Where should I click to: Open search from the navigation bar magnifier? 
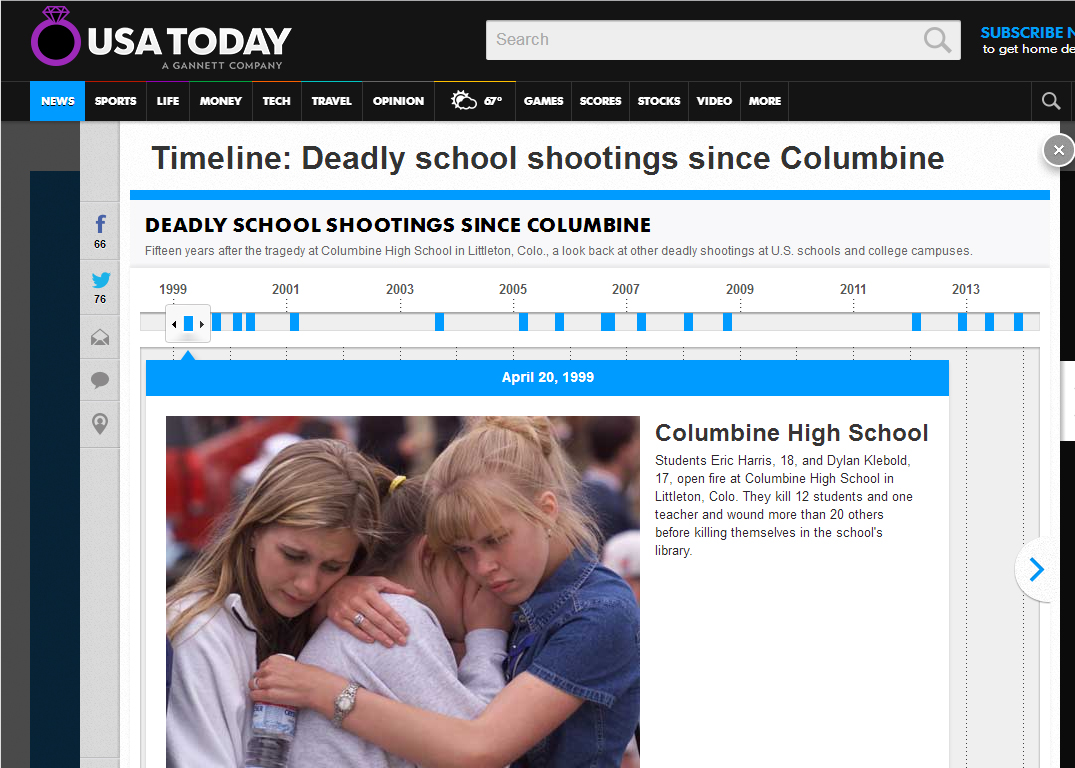[1050, 101]
